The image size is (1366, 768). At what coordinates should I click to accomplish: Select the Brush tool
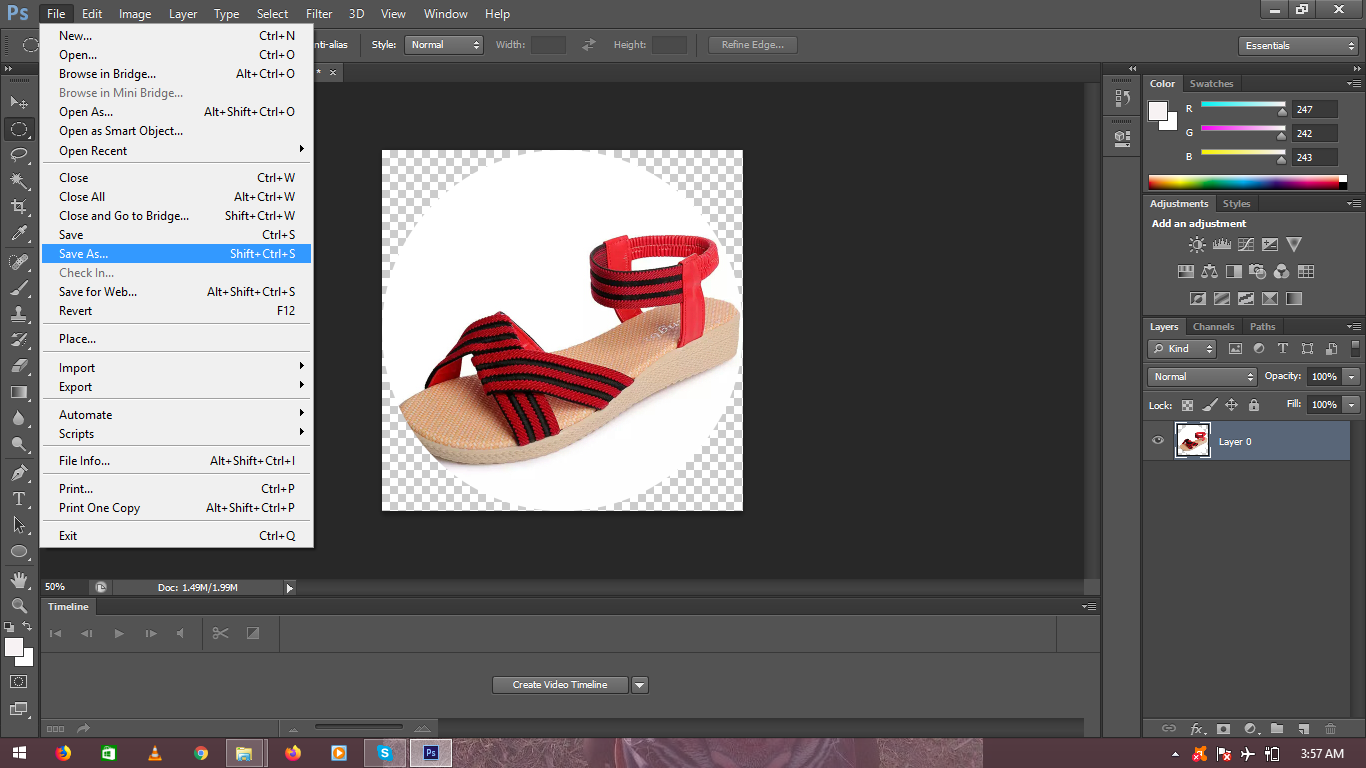[x=19, y=288]
